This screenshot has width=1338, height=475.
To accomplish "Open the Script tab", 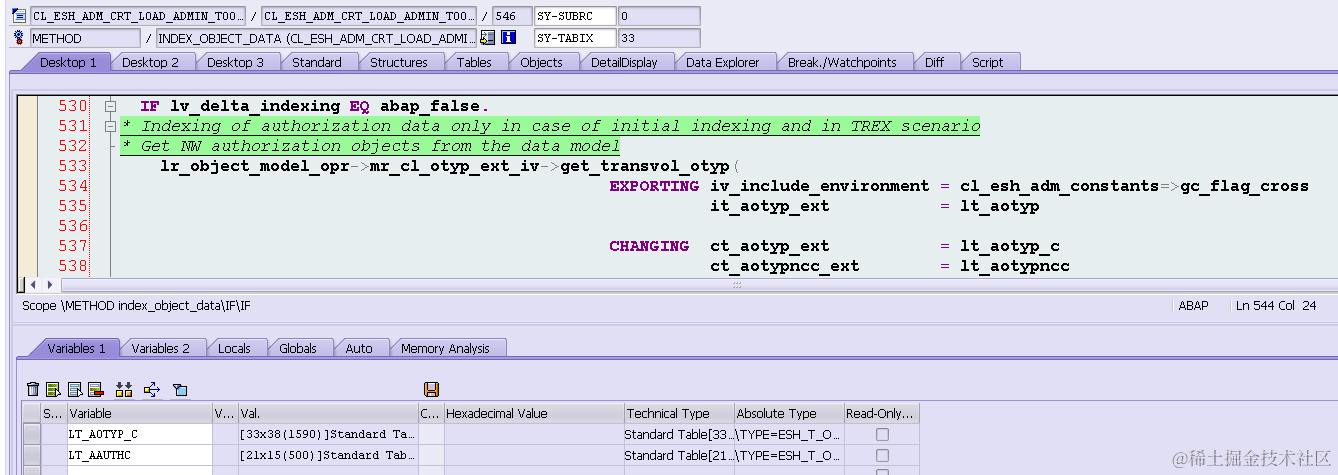I will [x=987, y=62].
